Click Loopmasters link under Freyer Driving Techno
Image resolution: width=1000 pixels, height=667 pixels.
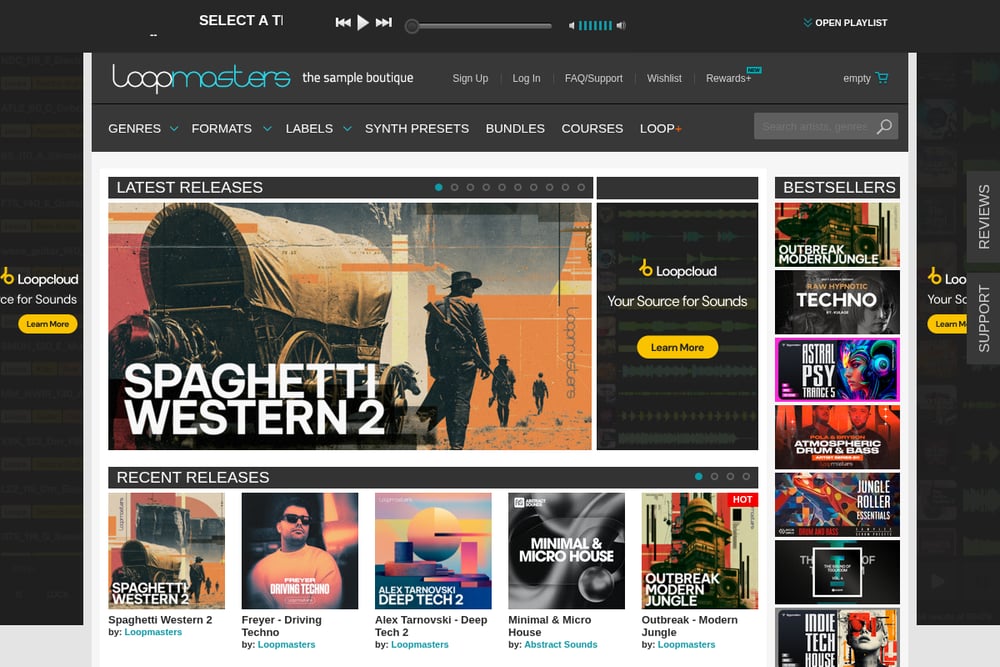pos(286,645)
